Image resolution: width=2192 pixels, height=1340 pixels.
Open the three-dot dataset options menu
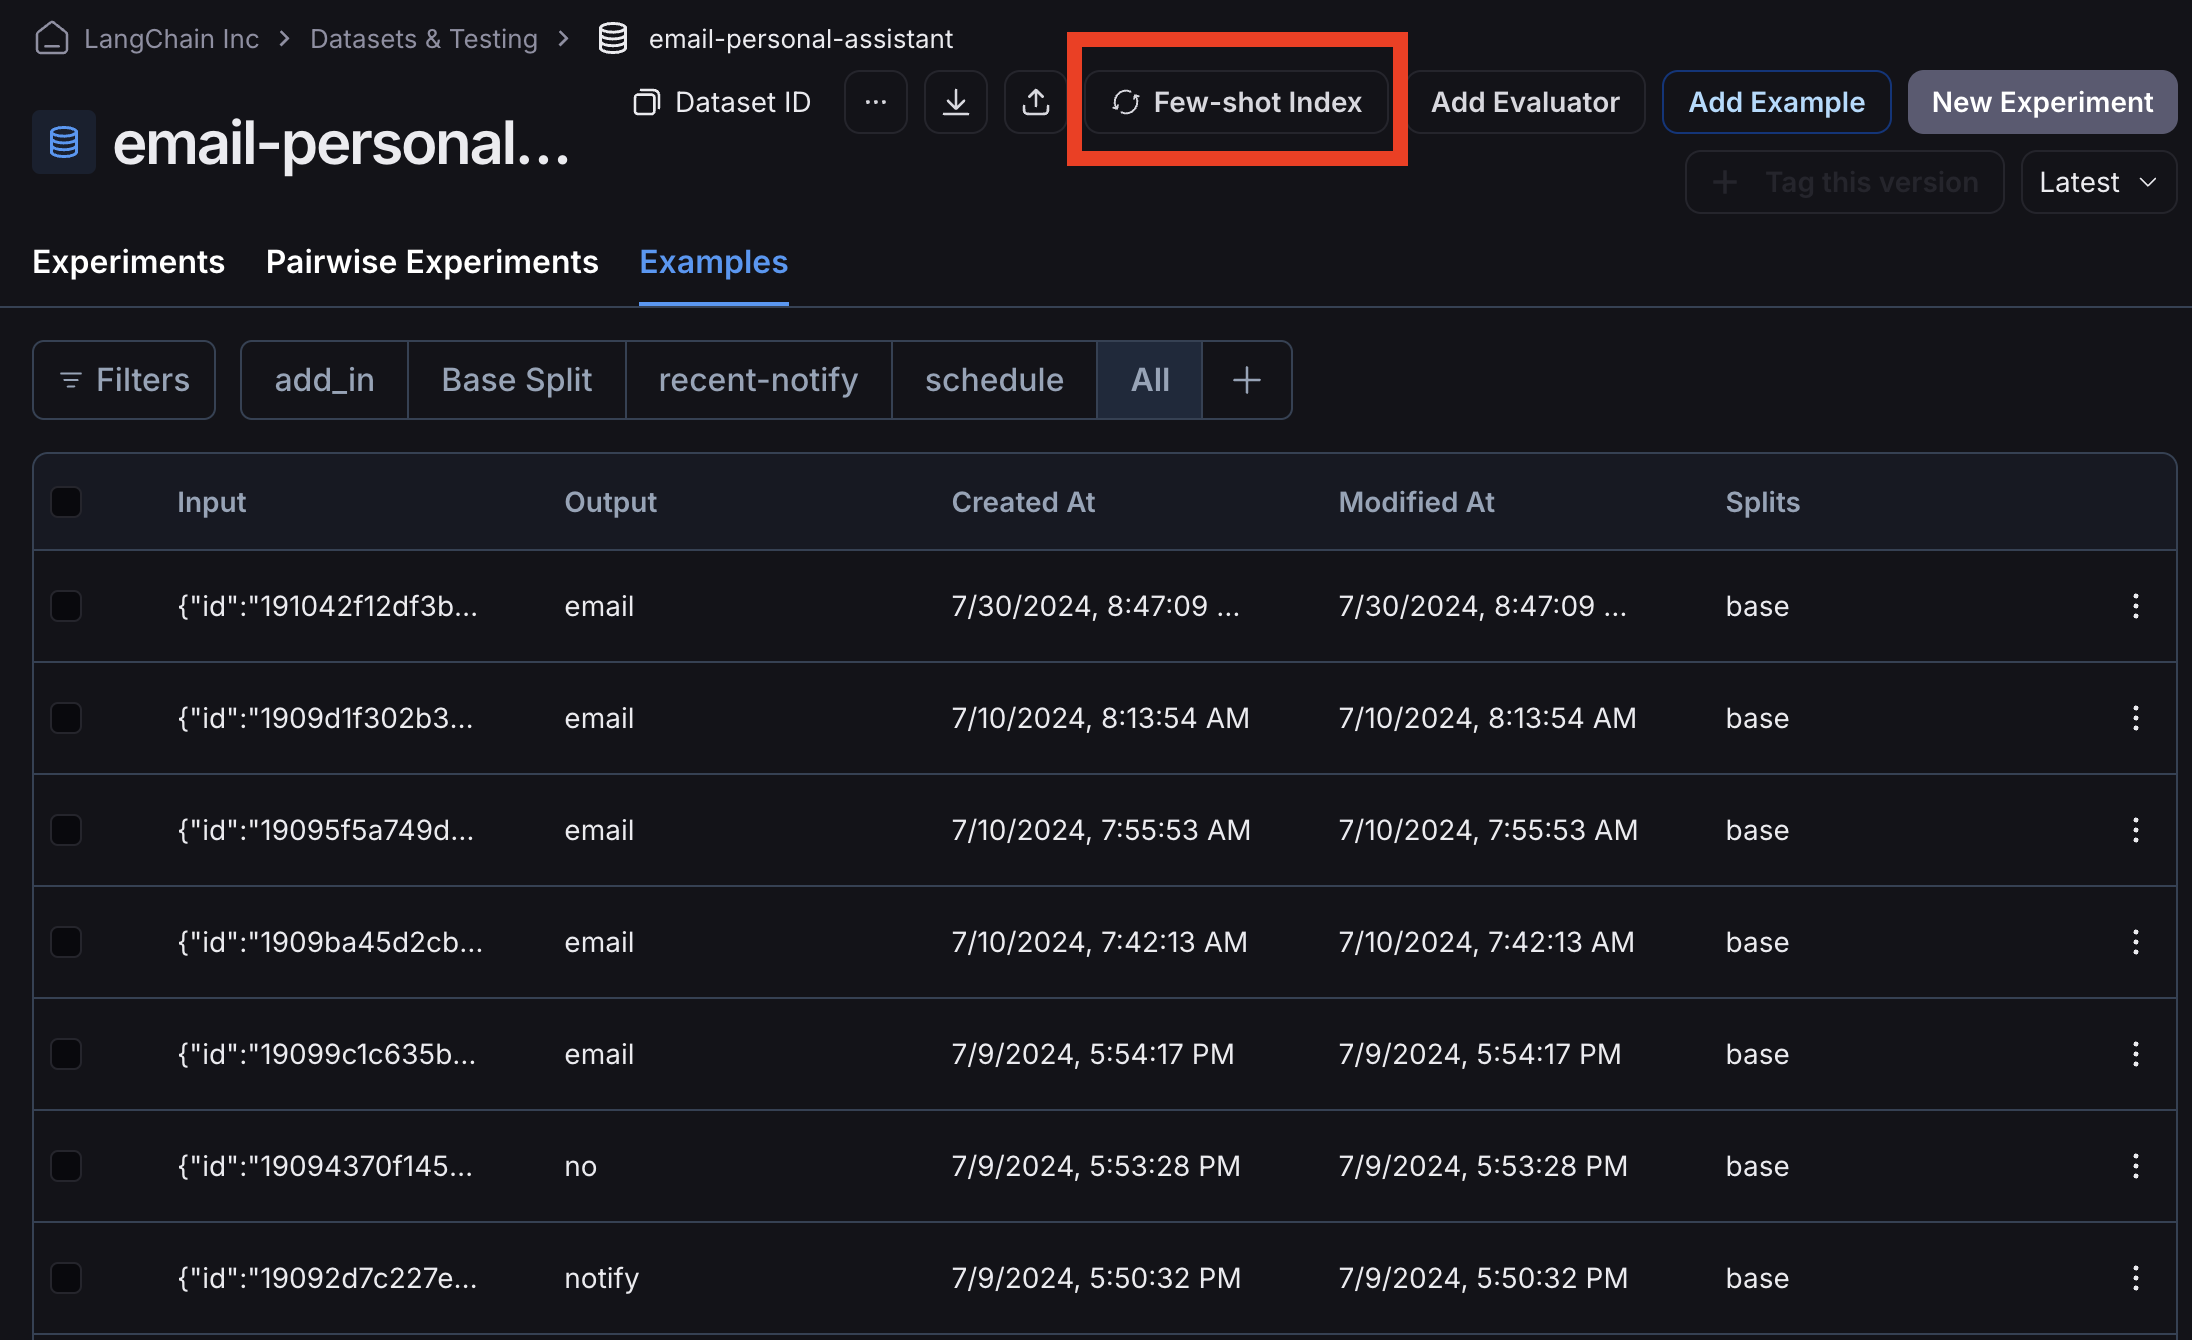[875, 102]
